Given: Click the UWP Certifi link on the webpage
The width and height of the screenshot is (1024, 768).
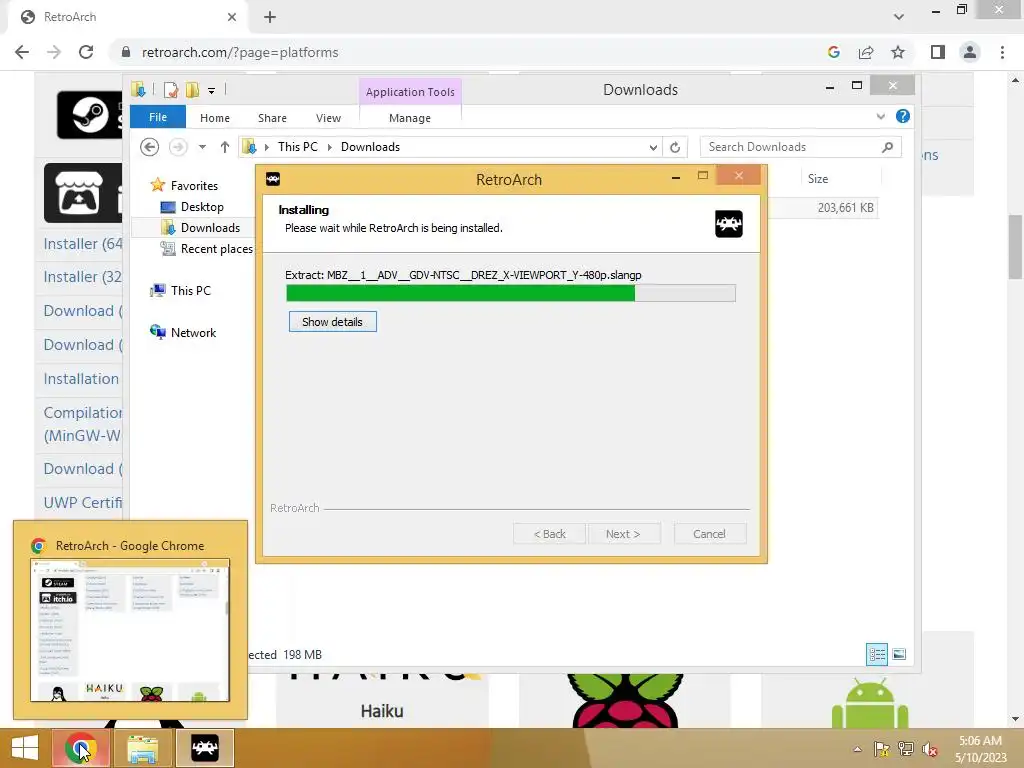Looking at the screenshot, I should [83, 502].
